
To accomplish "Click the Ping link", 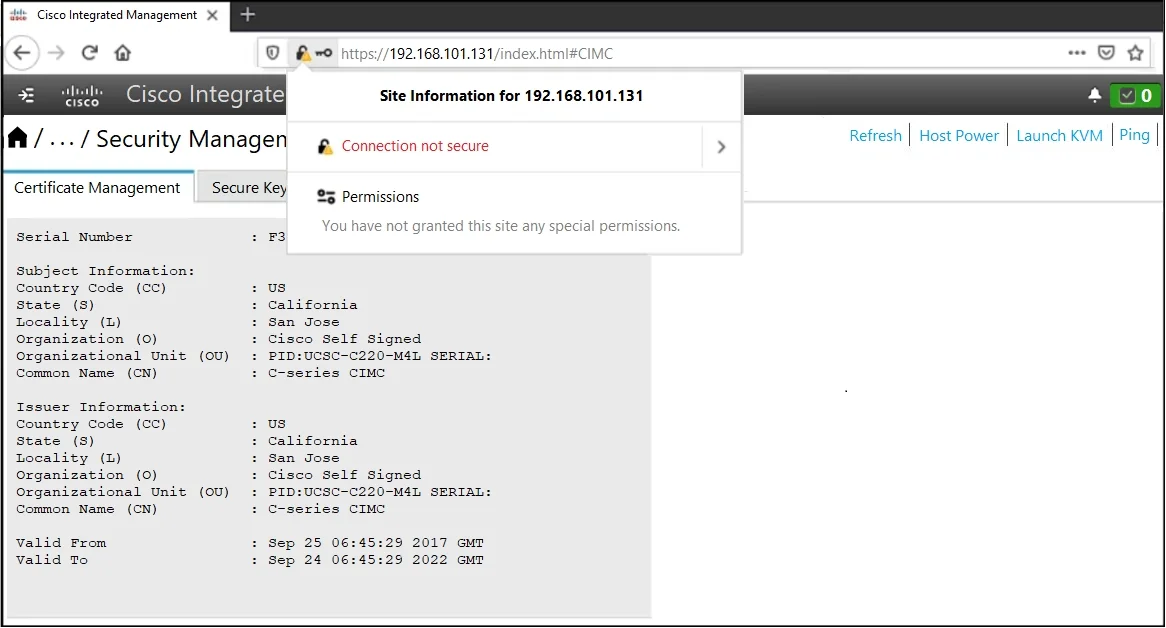I will pyautogui.click(x=1135, y=135).
